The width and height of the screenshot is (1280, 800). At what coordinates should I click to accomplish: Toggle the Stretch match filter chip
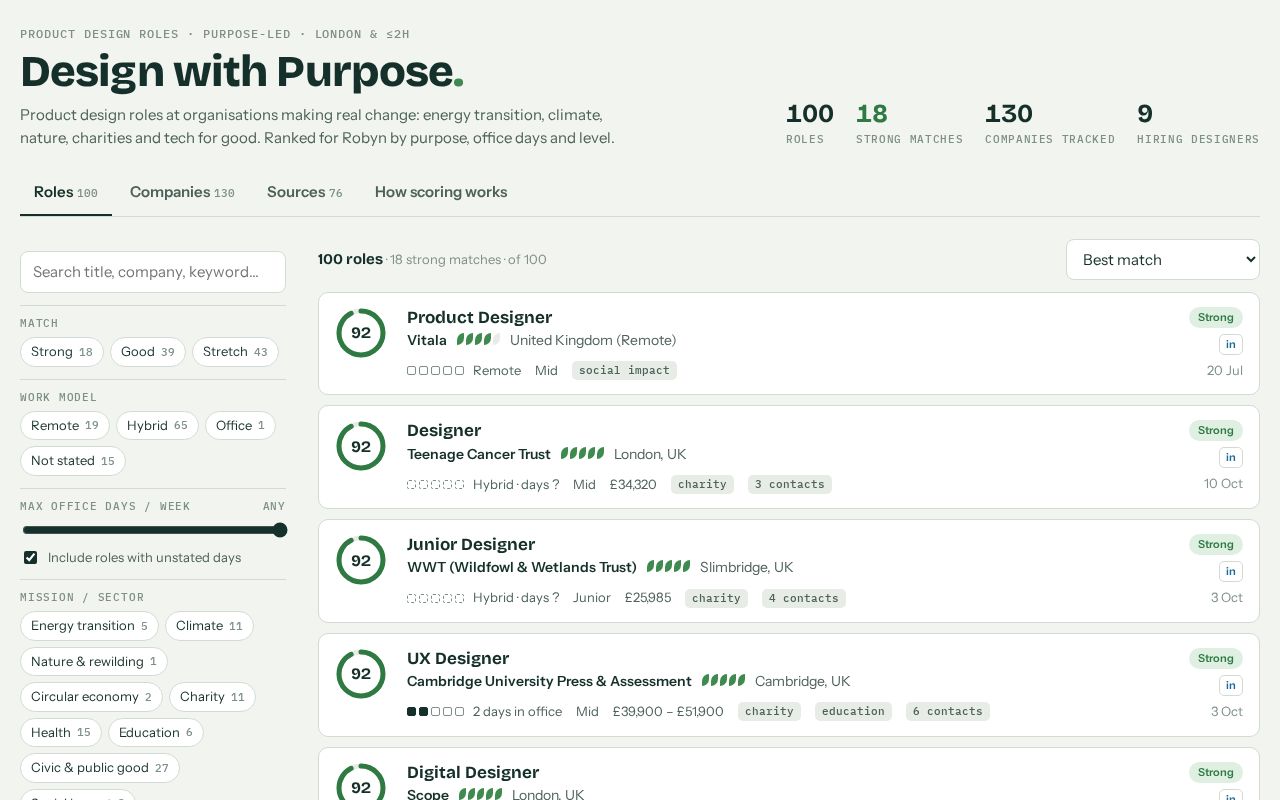coord(235,352)
